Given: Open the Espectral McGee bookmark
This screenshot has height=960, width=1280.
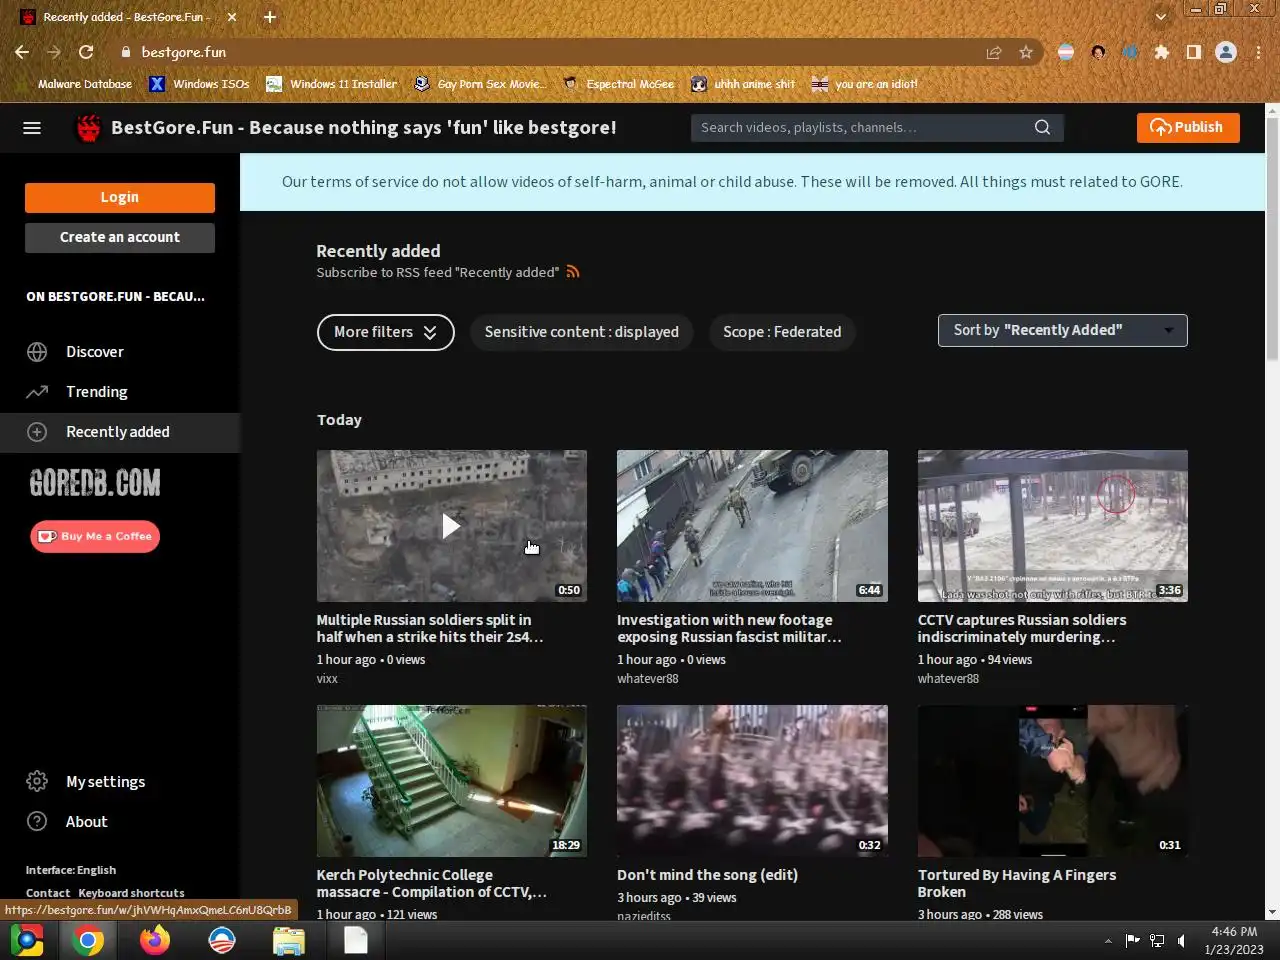Looking at the screenshot, I should (x=618, y=84).
